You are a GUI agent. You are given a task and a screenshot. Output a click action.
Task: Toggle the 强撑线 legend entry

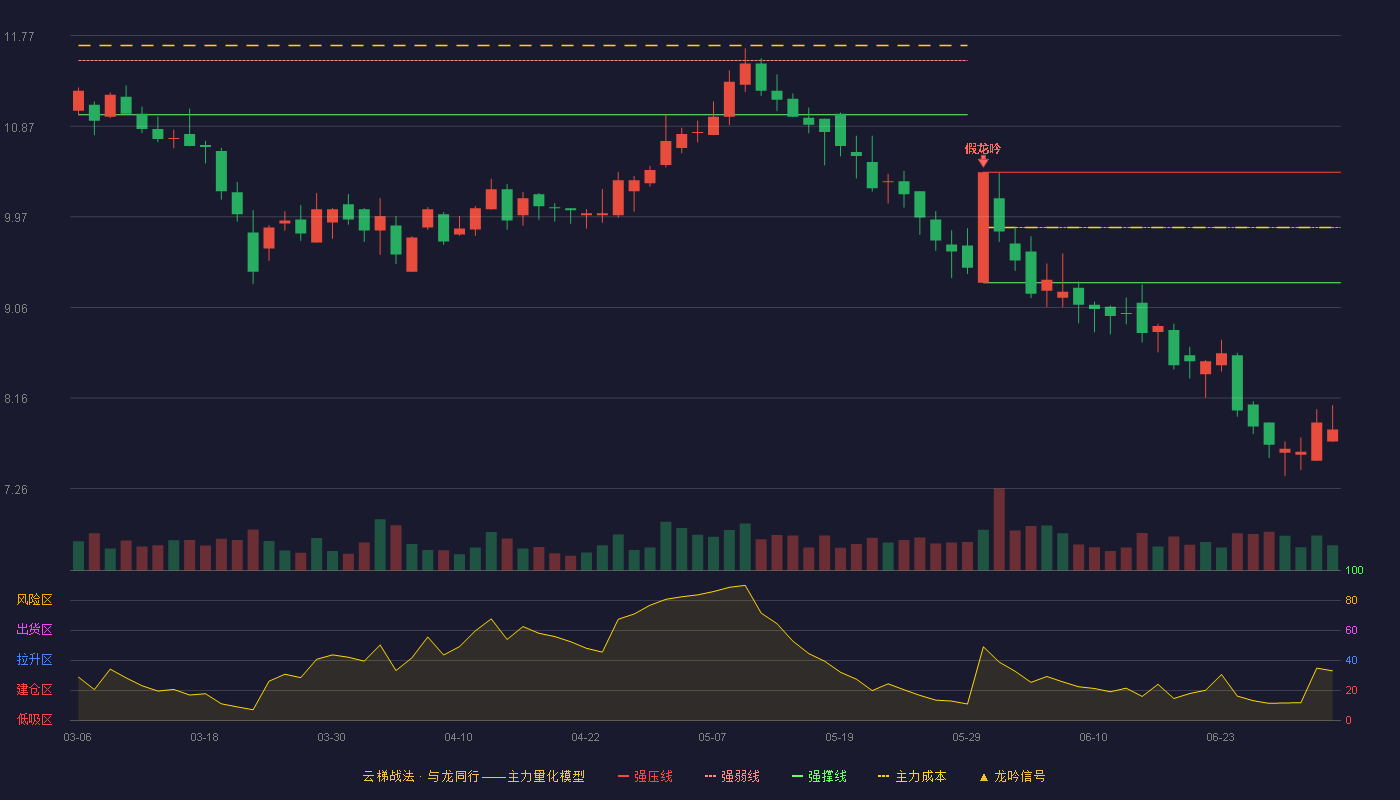819,776
